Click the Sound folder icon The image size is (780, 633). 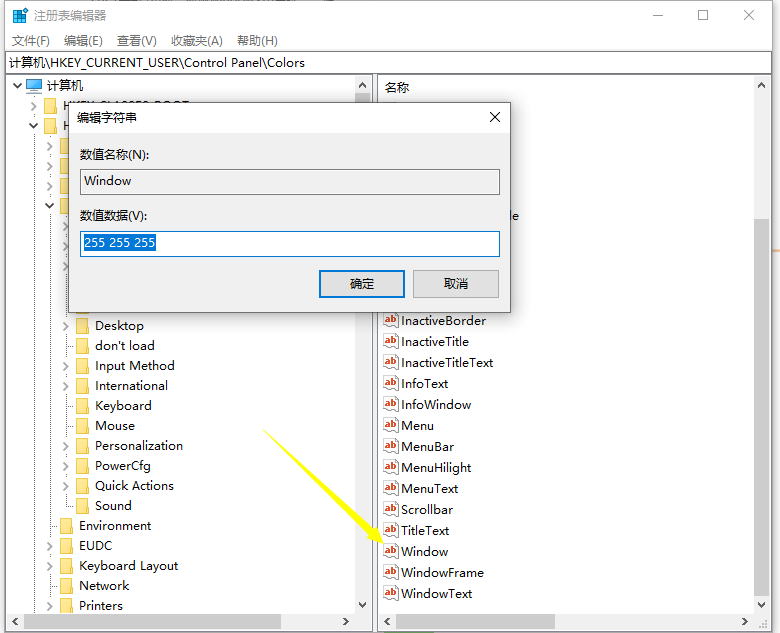point(82,506)
